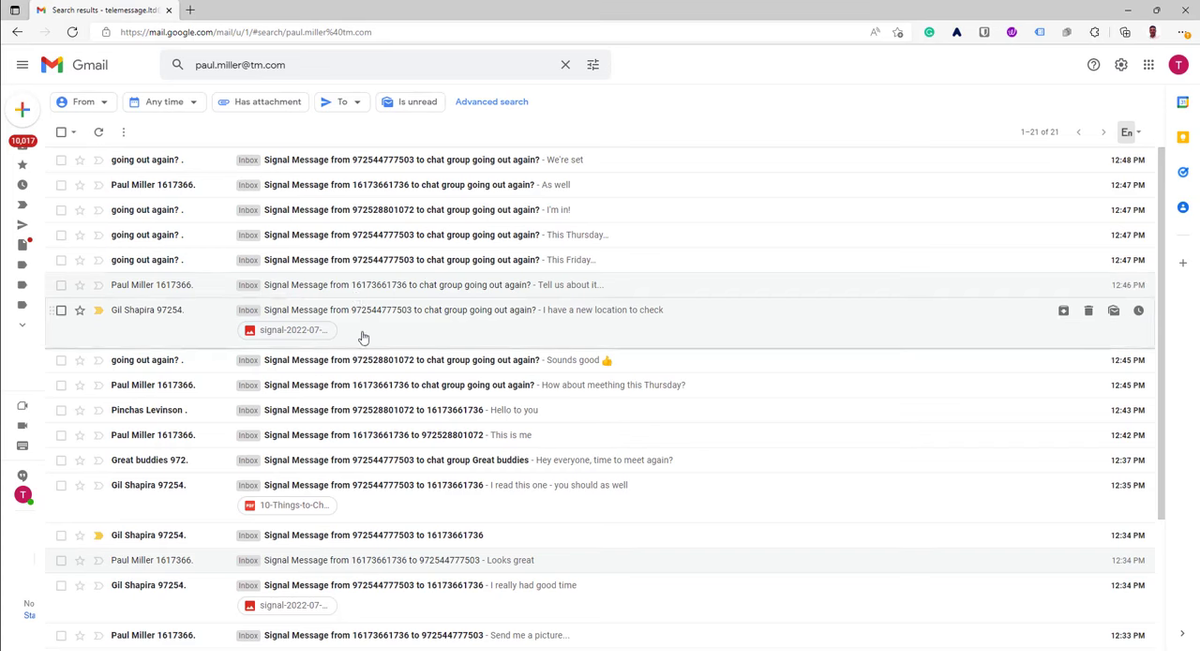Open the Google apps grid
This screenshot has width=1200, height=651.
(x=1148, y=64)
